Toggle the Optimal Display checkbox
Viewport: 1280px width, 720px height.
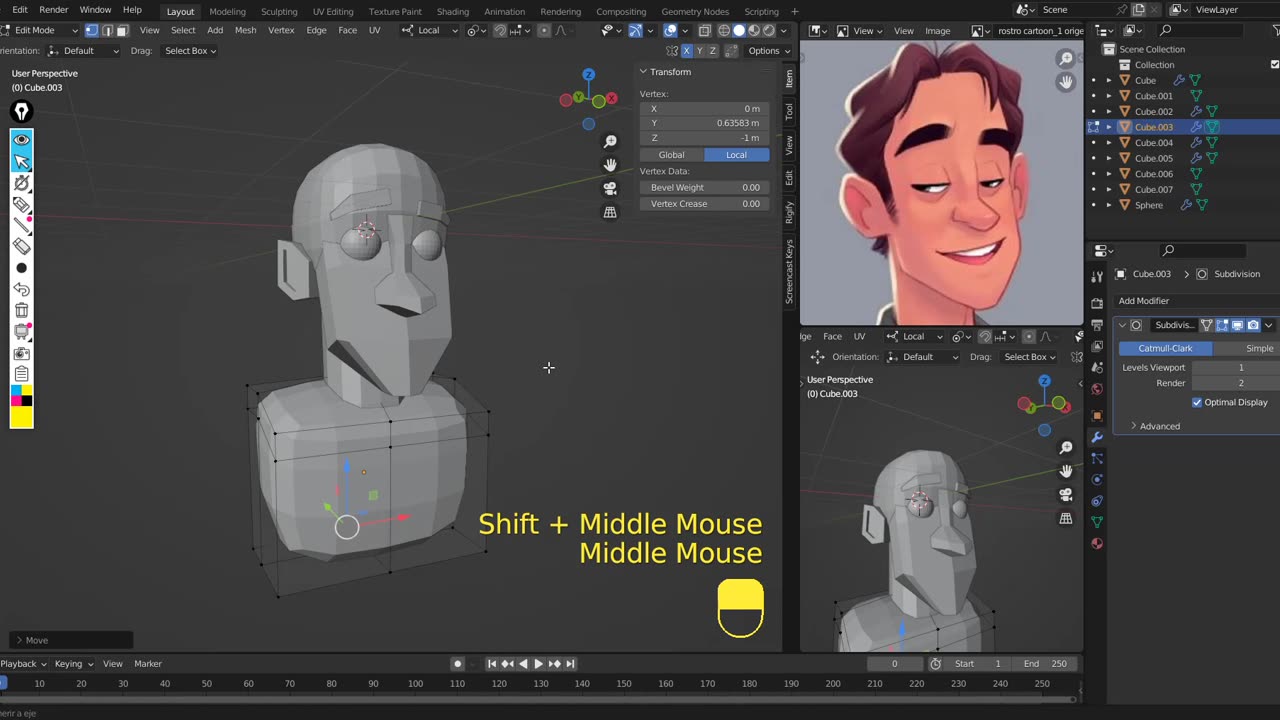(x=1197, y=402)
